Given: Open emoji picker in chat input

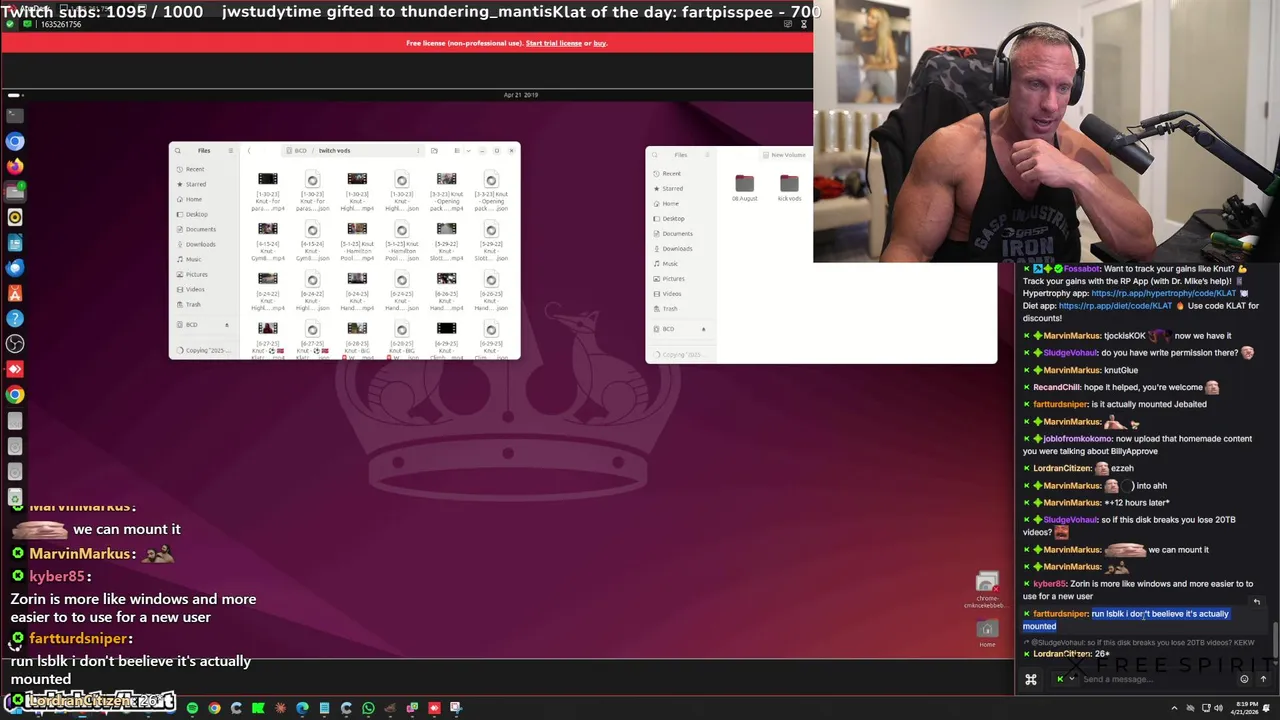Looking at the screenshot, I should pyautogui.click(x=1244, y=679).
